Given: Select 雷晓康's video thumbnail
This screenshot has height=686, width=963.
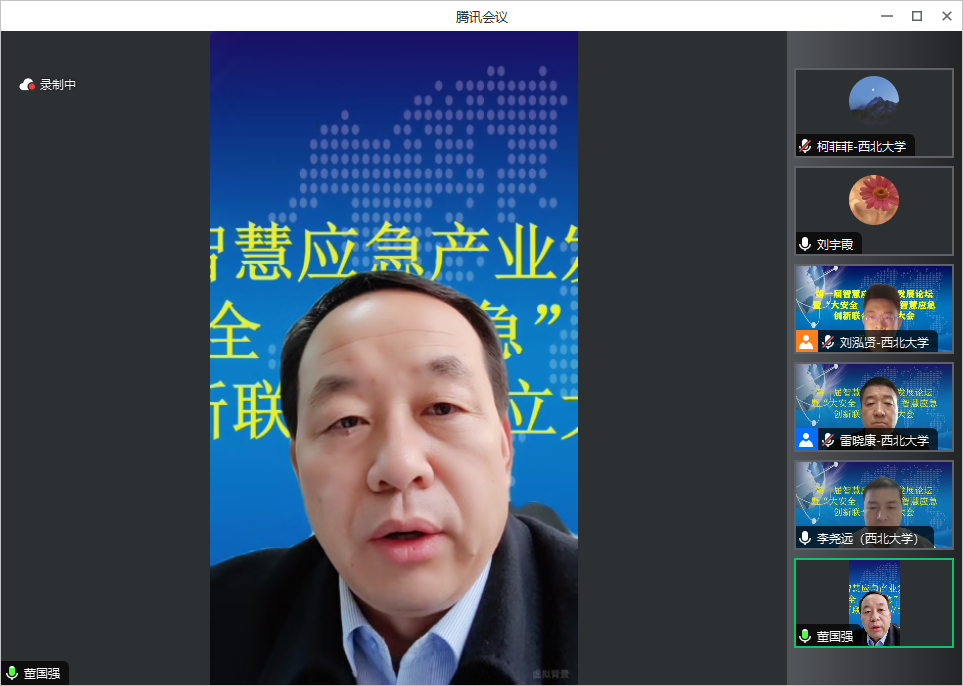Looking at the screenshot, I should (873, 398).
